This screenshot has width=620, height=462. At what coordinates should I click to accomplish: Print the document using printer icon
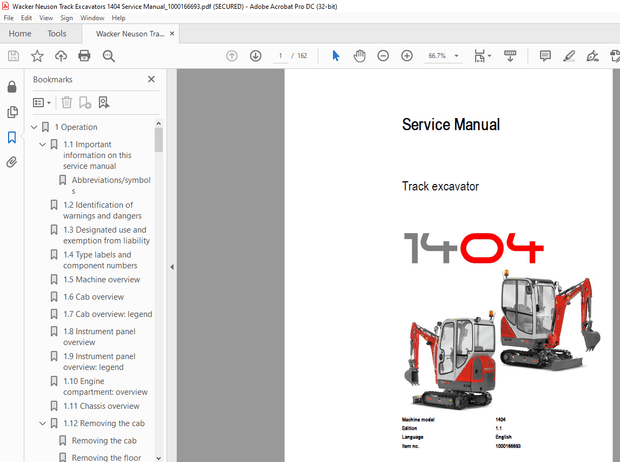pos(84,56)
